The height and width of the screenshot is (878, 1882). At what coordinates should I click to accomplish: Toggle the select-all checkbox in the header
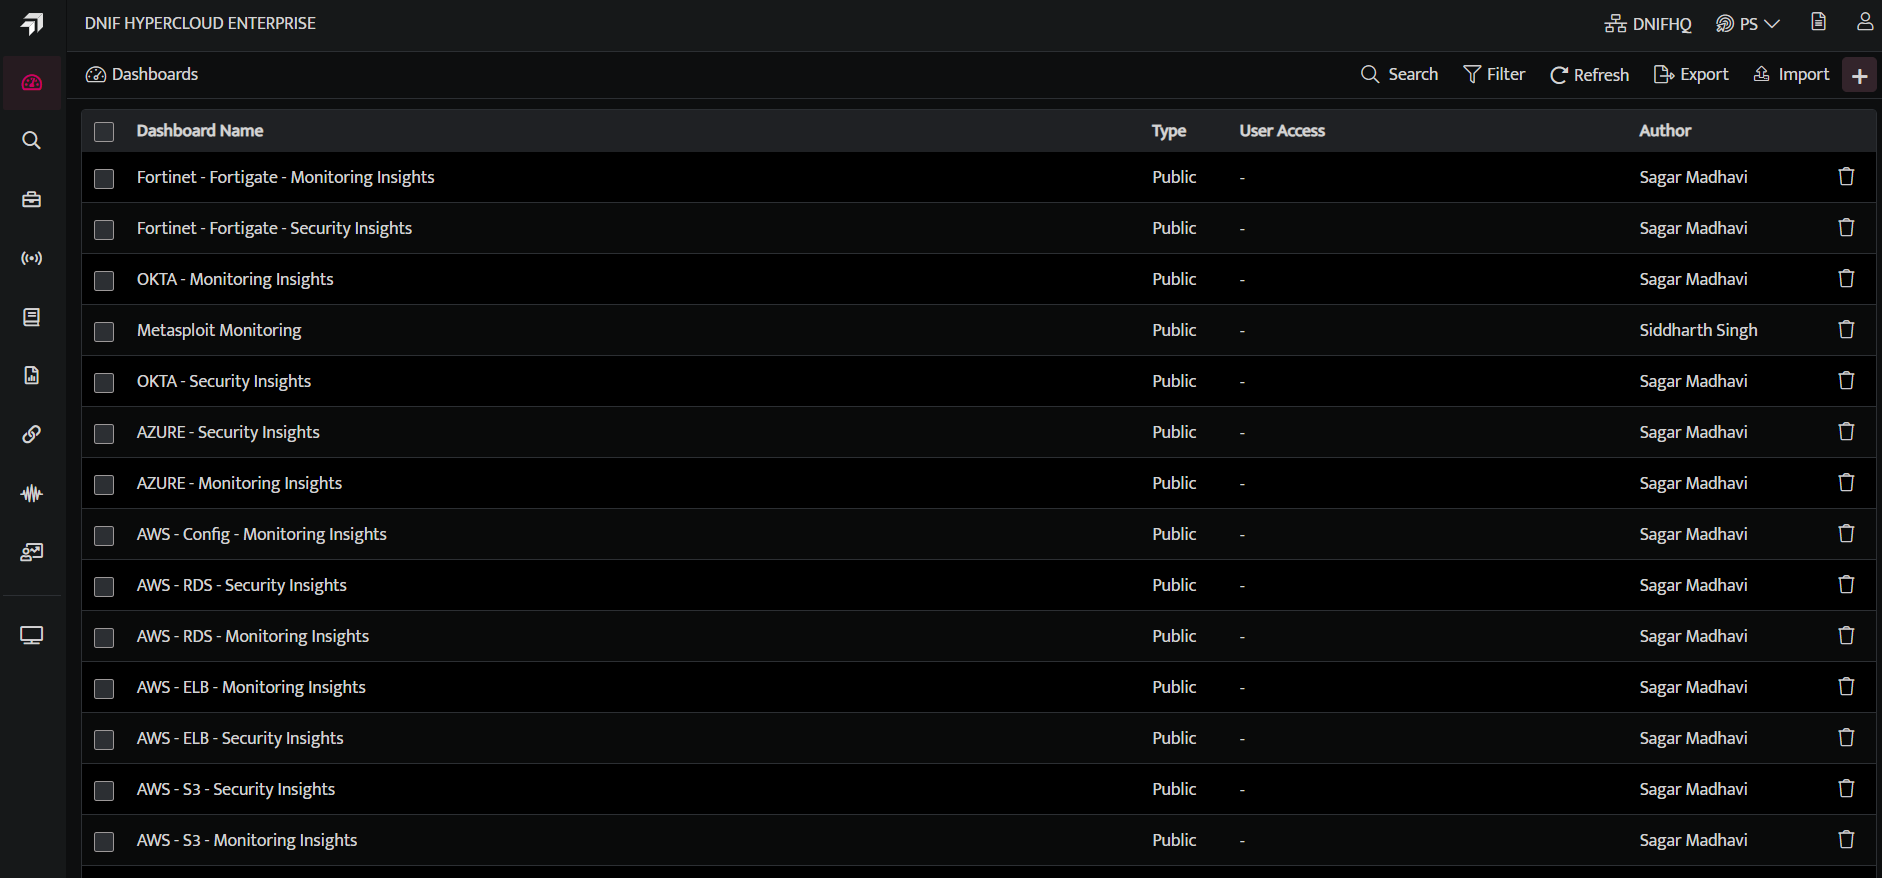104,132
